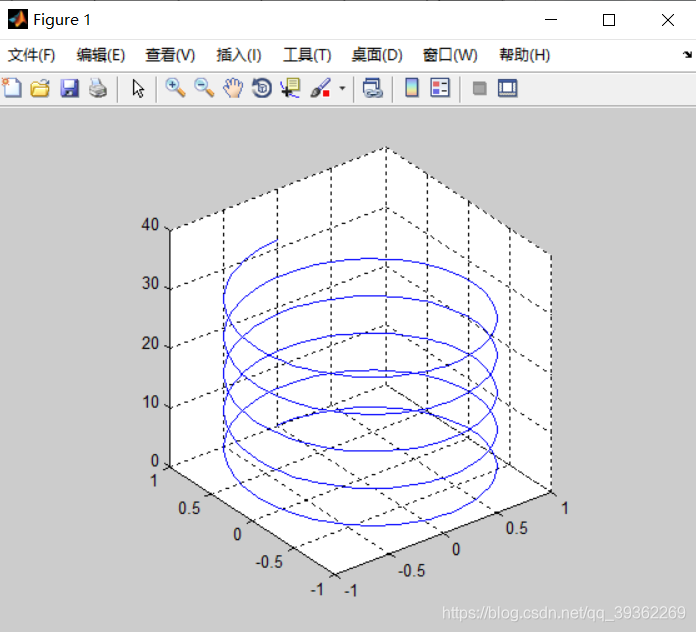This screenshot has width=696, height=632.
Task: Toggle the Pan hand tool
Action: tap(233, 88)
